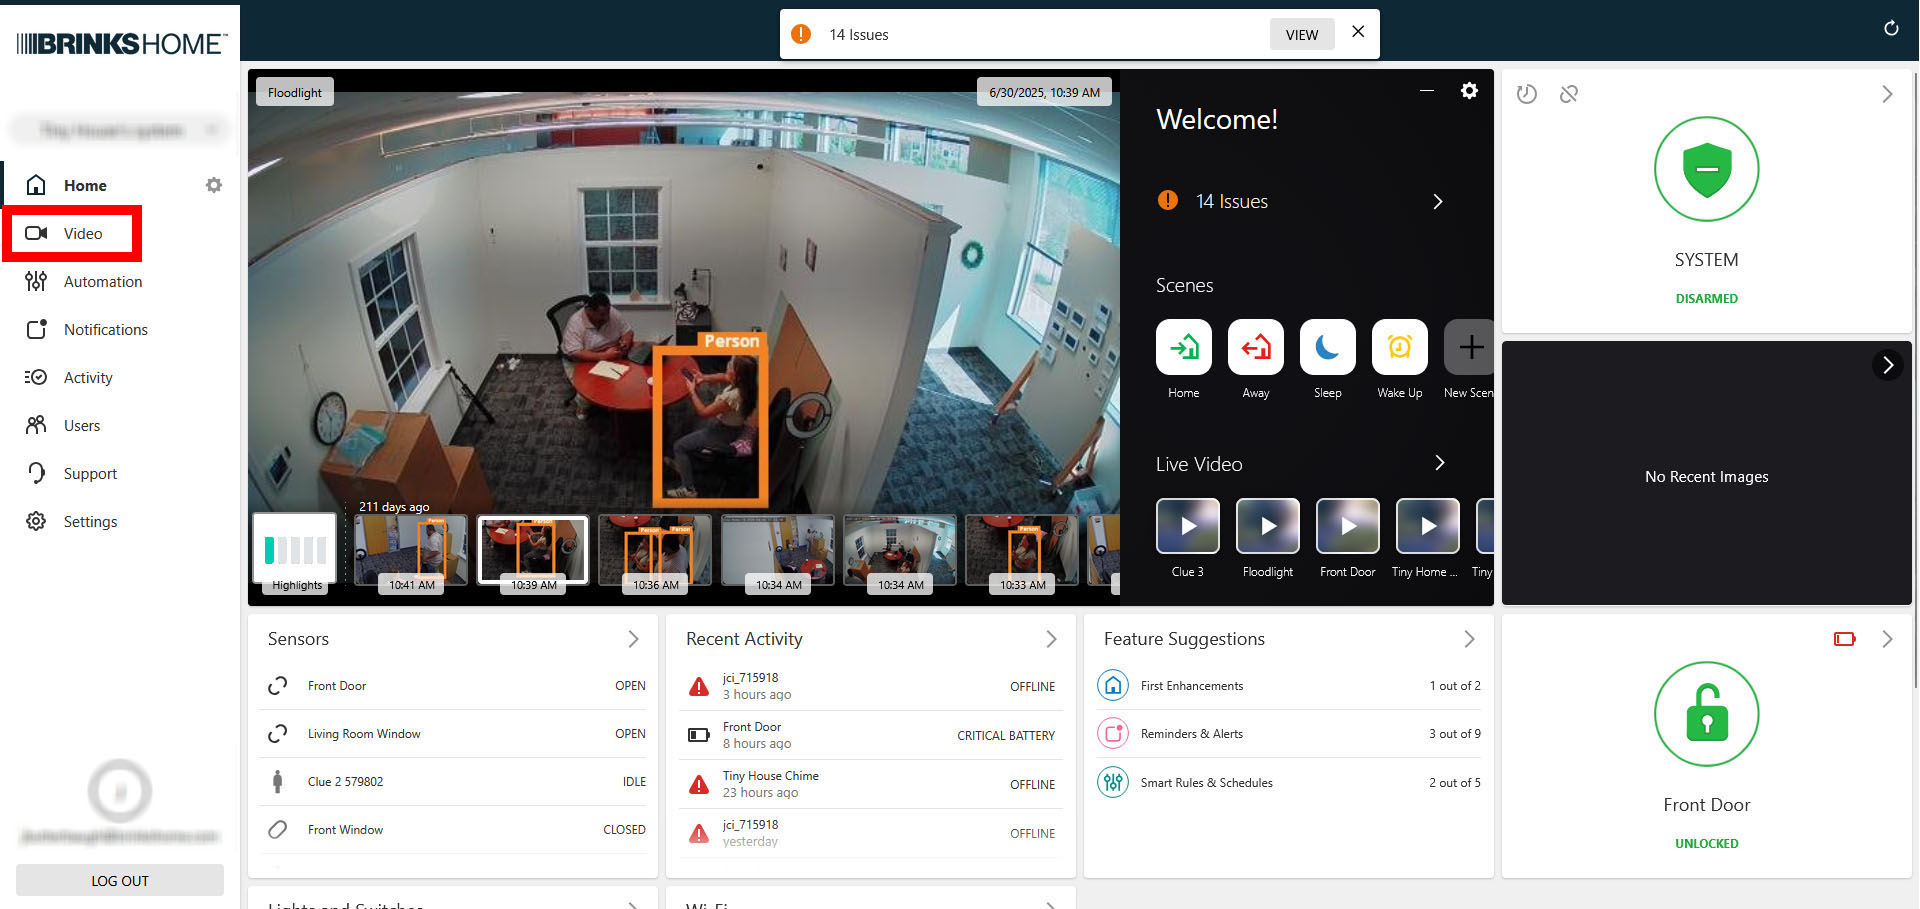Select the 10:33 AM clip thumbnail
Image resolution: width=1920 pixels, height=909 pixels.
tap(1022, 551)
